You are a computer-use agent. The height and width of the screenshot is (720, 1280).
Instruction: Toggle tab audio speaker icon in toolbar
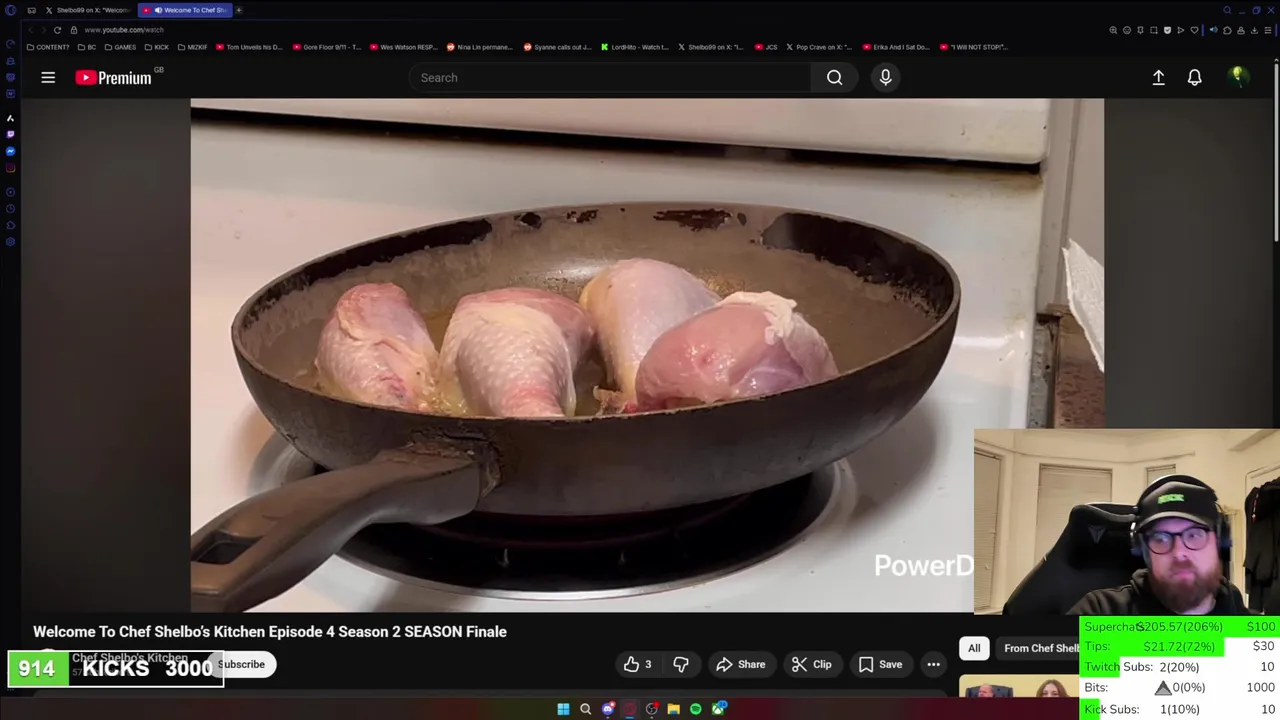pyautogui.click(x=1214, y=30)
